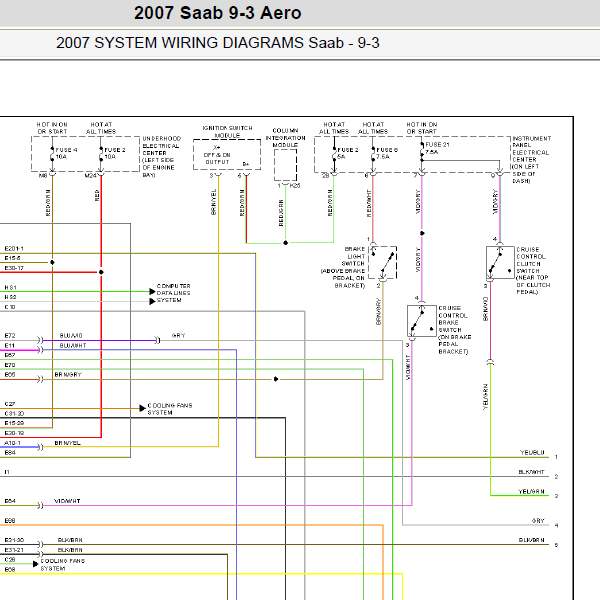The width and height of the screenshot is (600, 600).
Task: Click the cruise control clutch switch symbol
Action: tap(500, 262)
